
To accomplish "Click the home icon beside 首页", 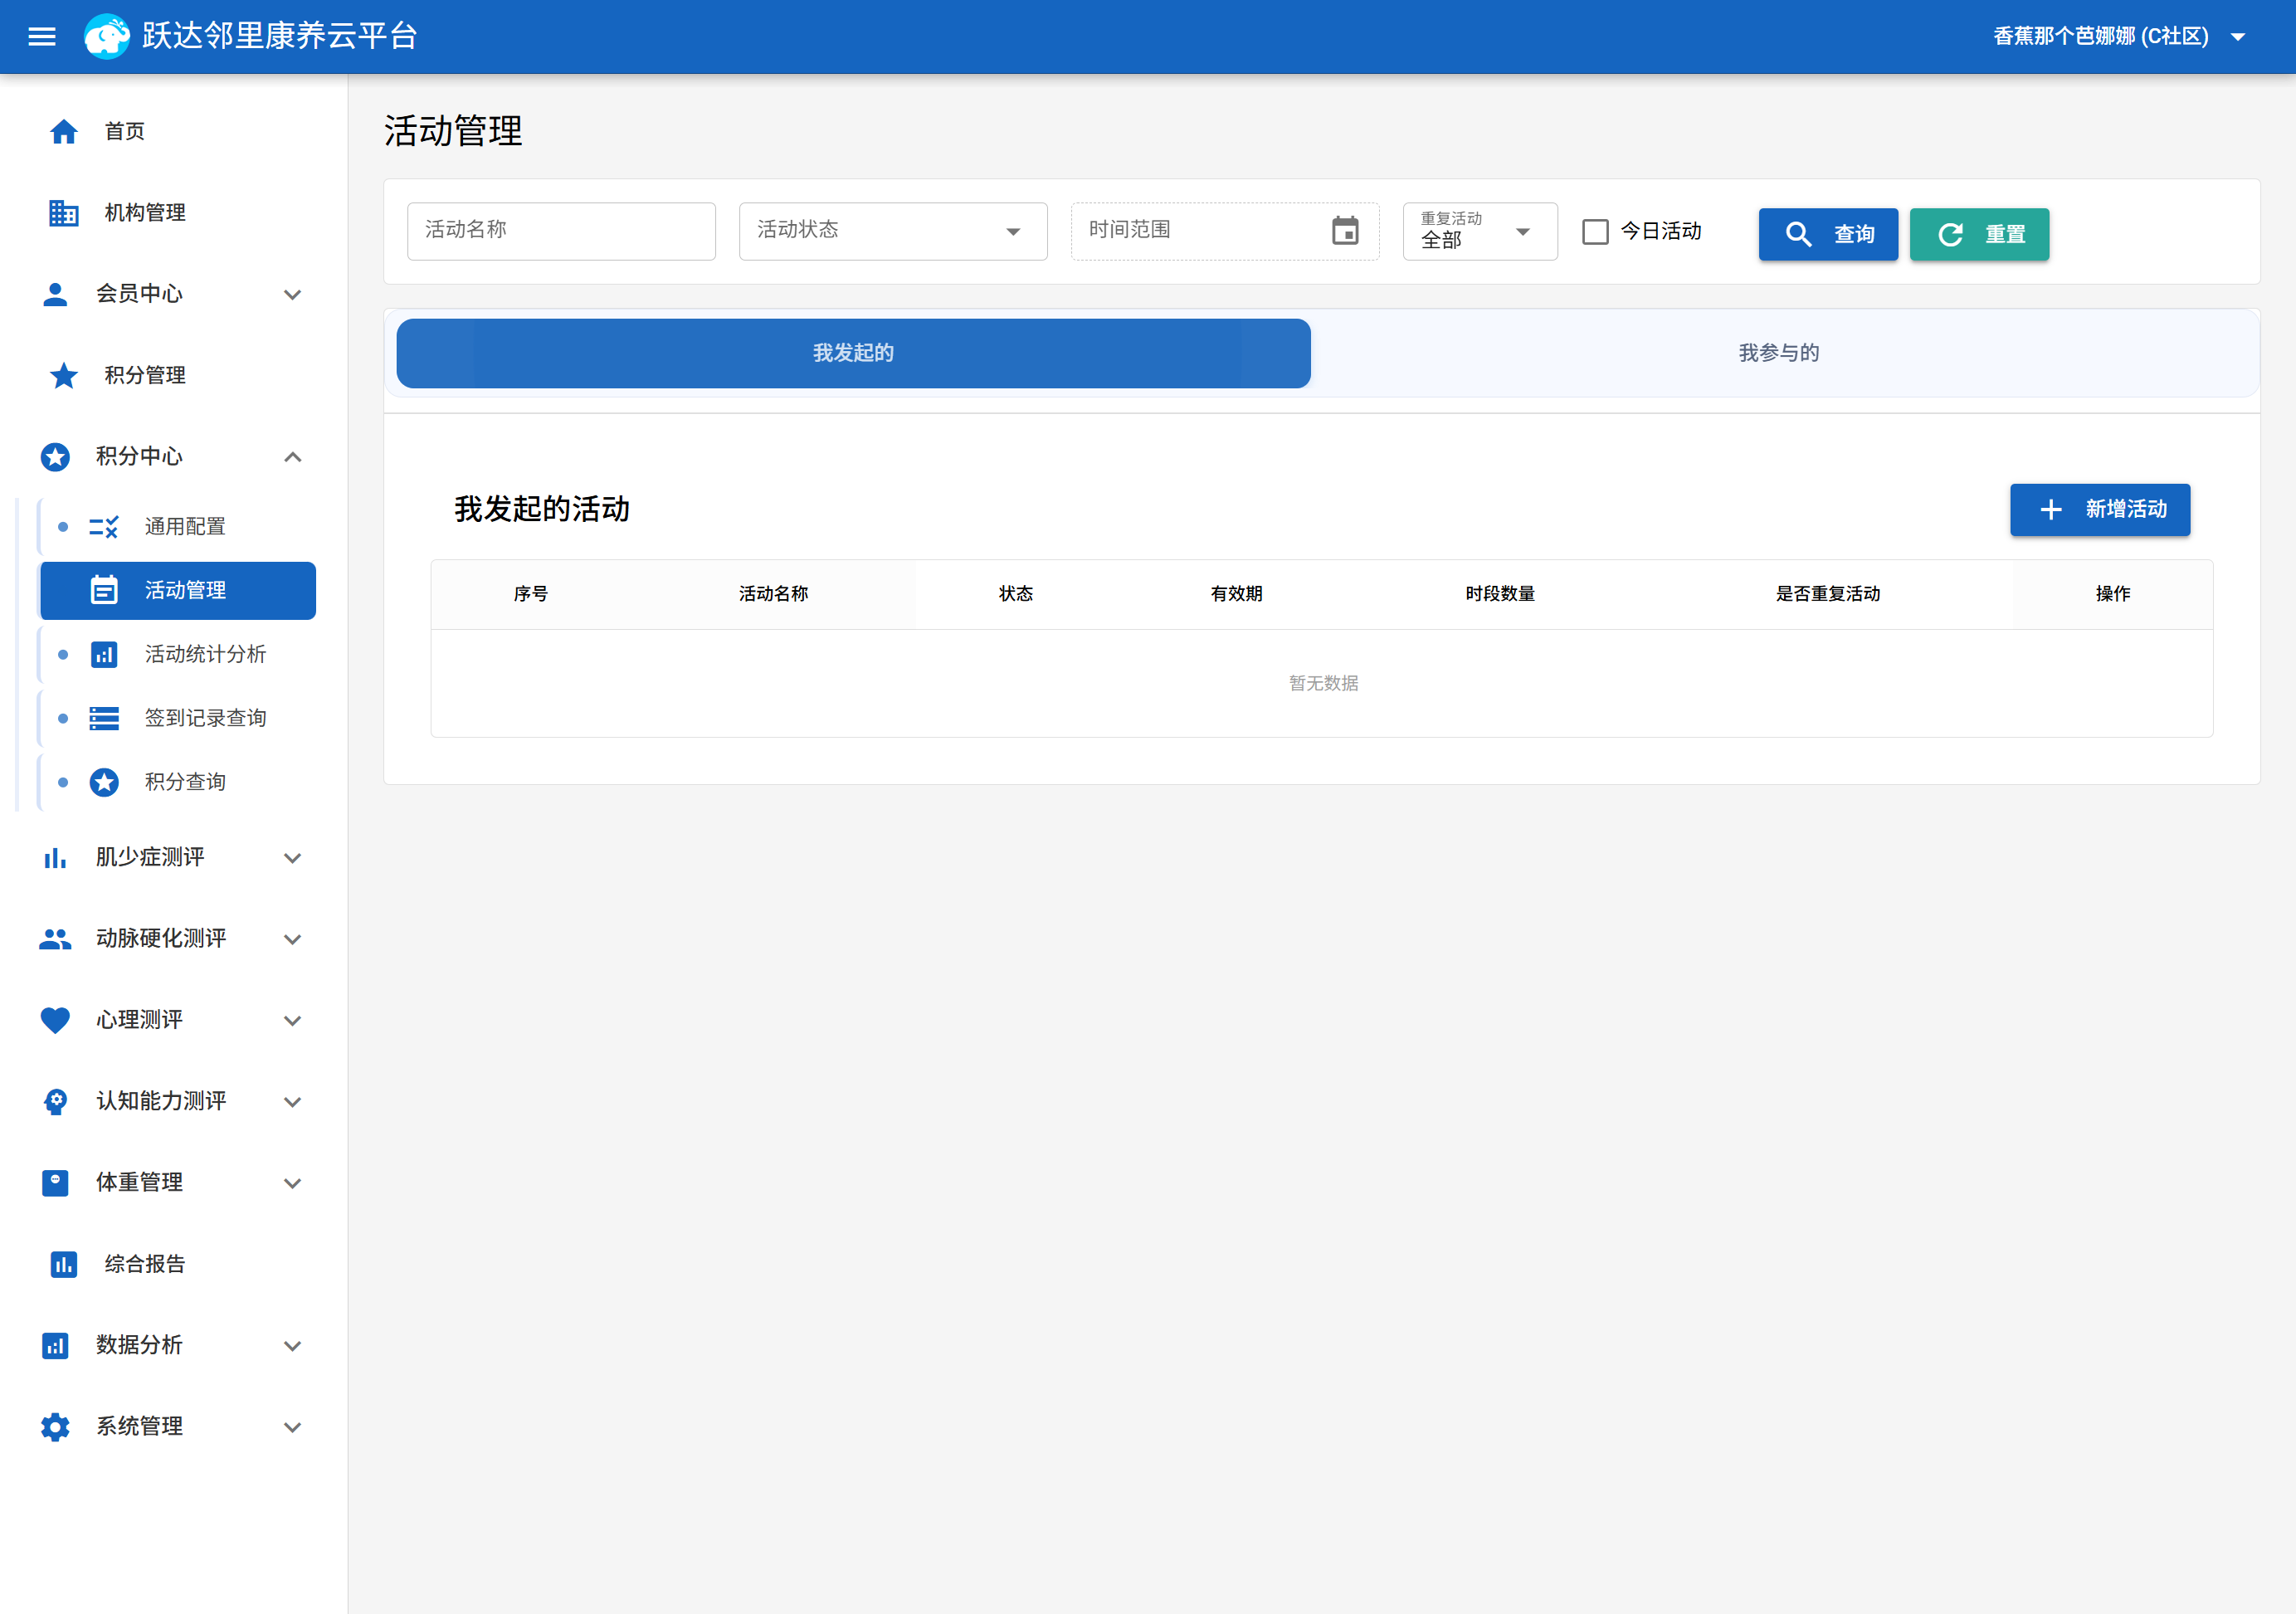I will [x=64, y=131].
